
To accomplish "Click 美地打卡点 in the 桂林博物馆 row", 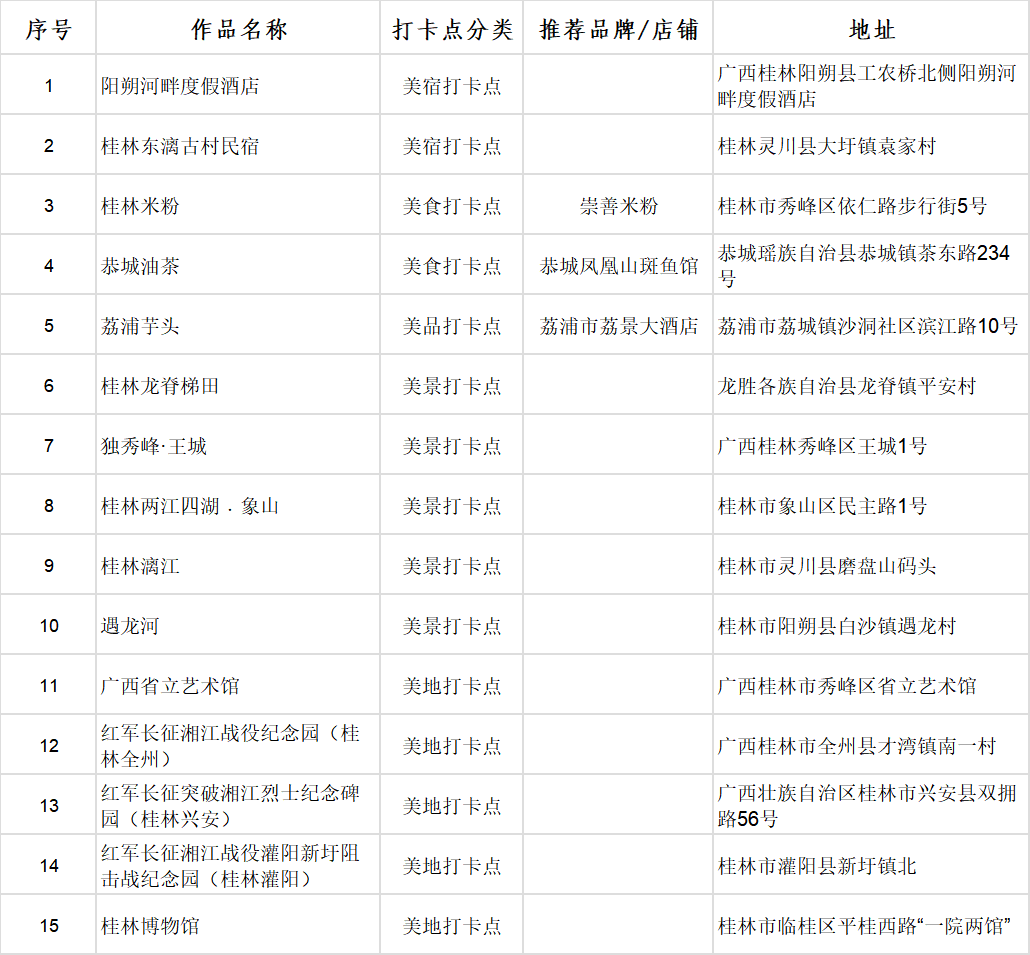I will [x=452, y=925].
